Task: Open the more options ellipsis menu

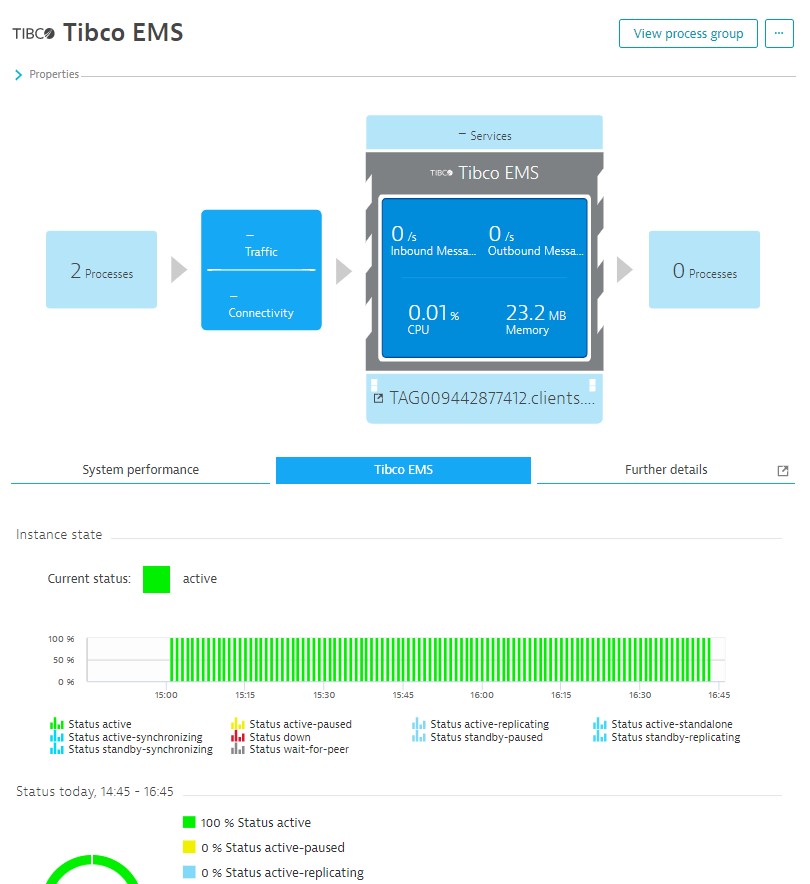Action: 779,34
